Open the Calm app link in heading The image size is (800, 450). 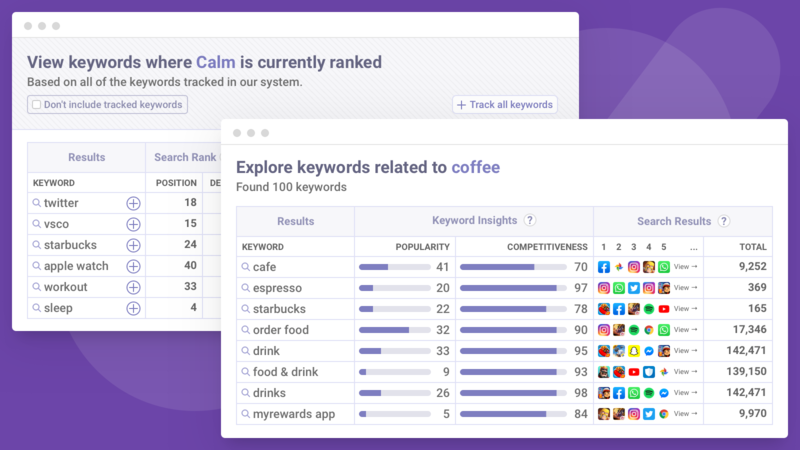click(215, 62)
